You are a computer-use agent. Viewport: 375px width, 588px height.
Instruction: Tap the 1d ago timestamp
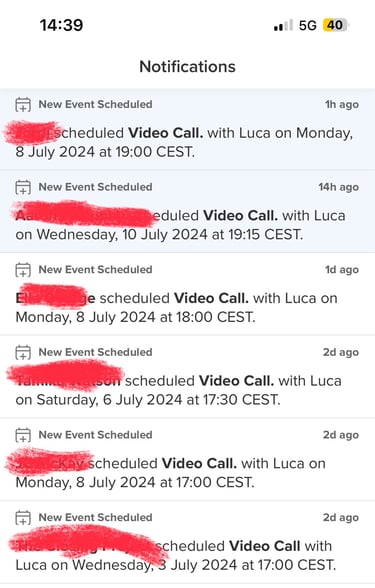342,270
